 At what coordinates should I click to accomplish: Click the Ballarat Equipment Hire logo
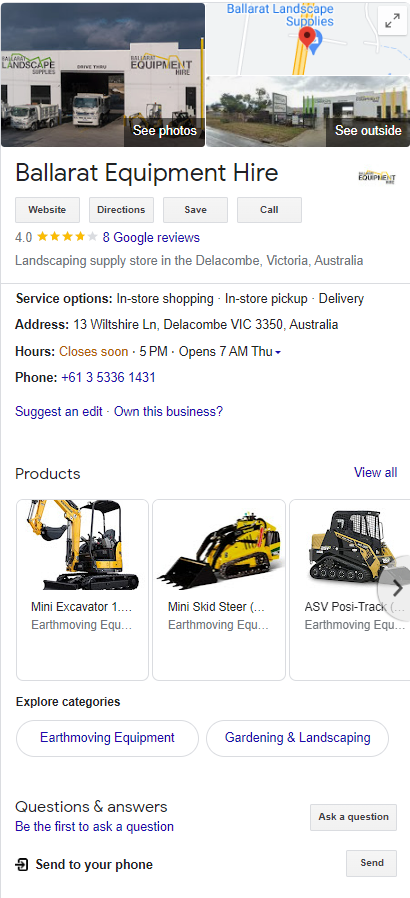[x=376, y=176]
